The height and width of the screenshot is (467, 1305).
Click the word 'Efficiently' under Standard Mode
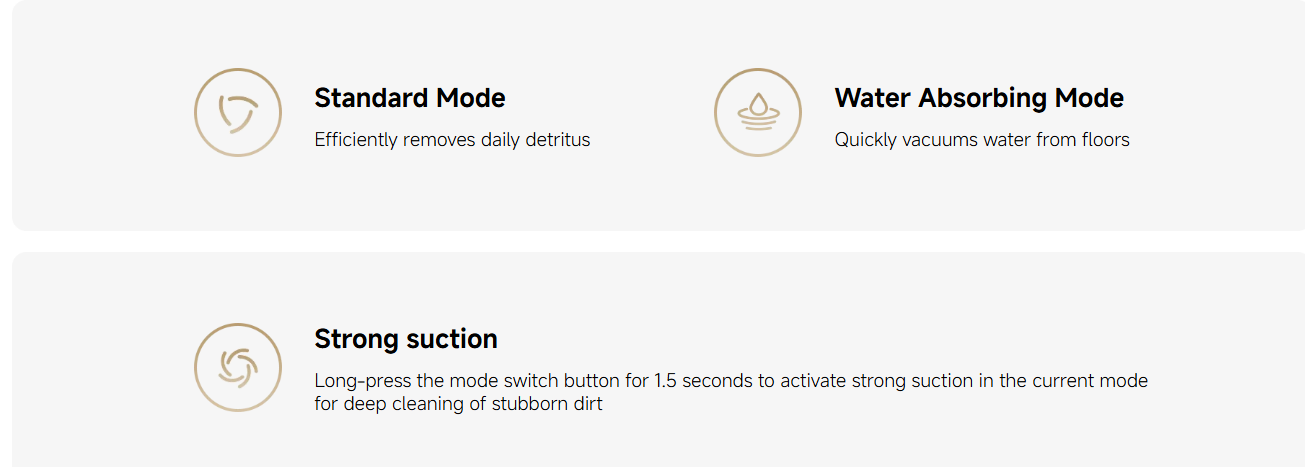(356, 140)
